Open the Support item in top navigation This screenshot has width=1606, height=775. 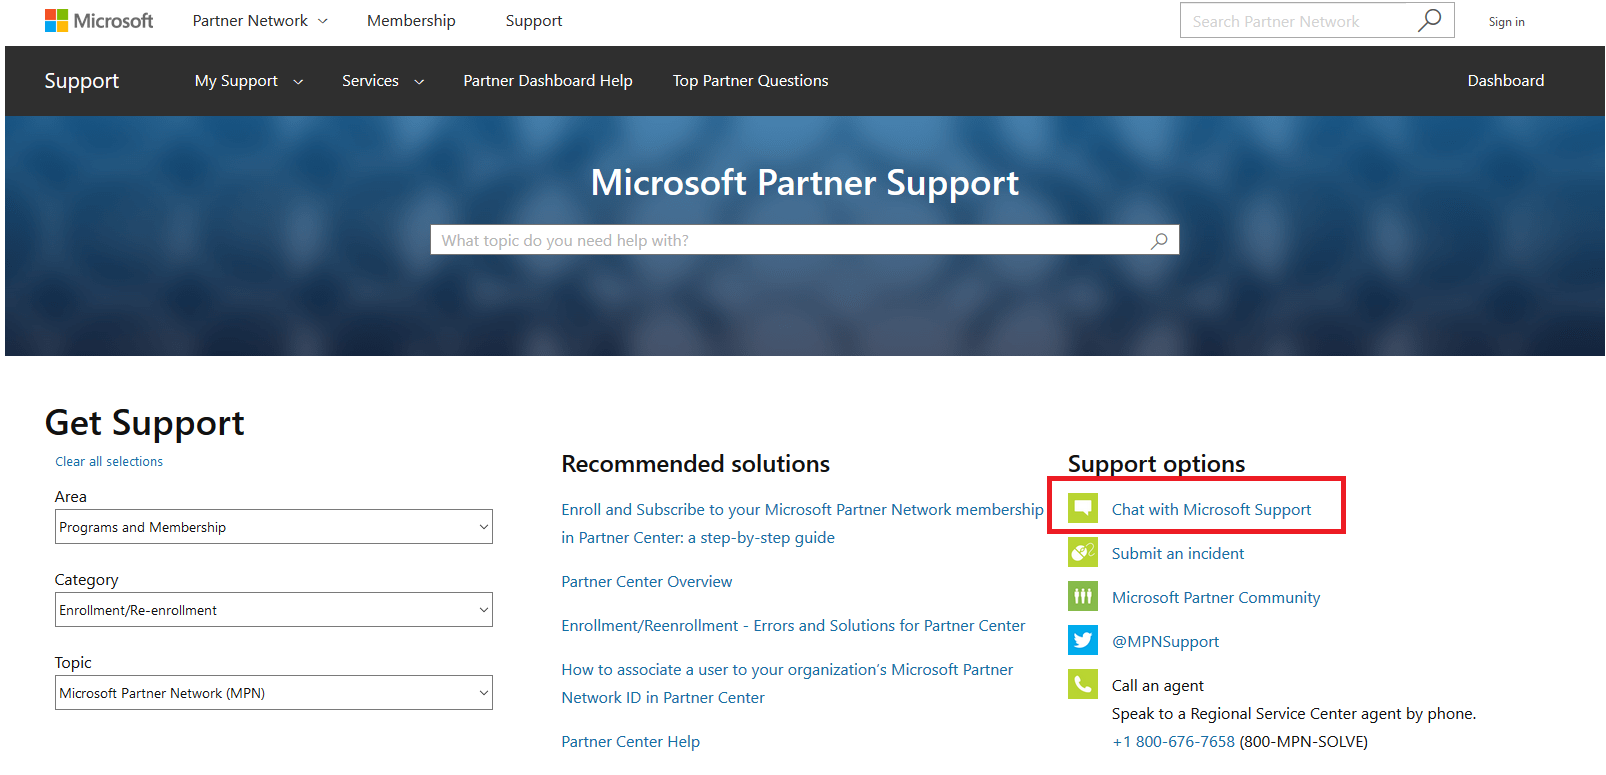534,21
